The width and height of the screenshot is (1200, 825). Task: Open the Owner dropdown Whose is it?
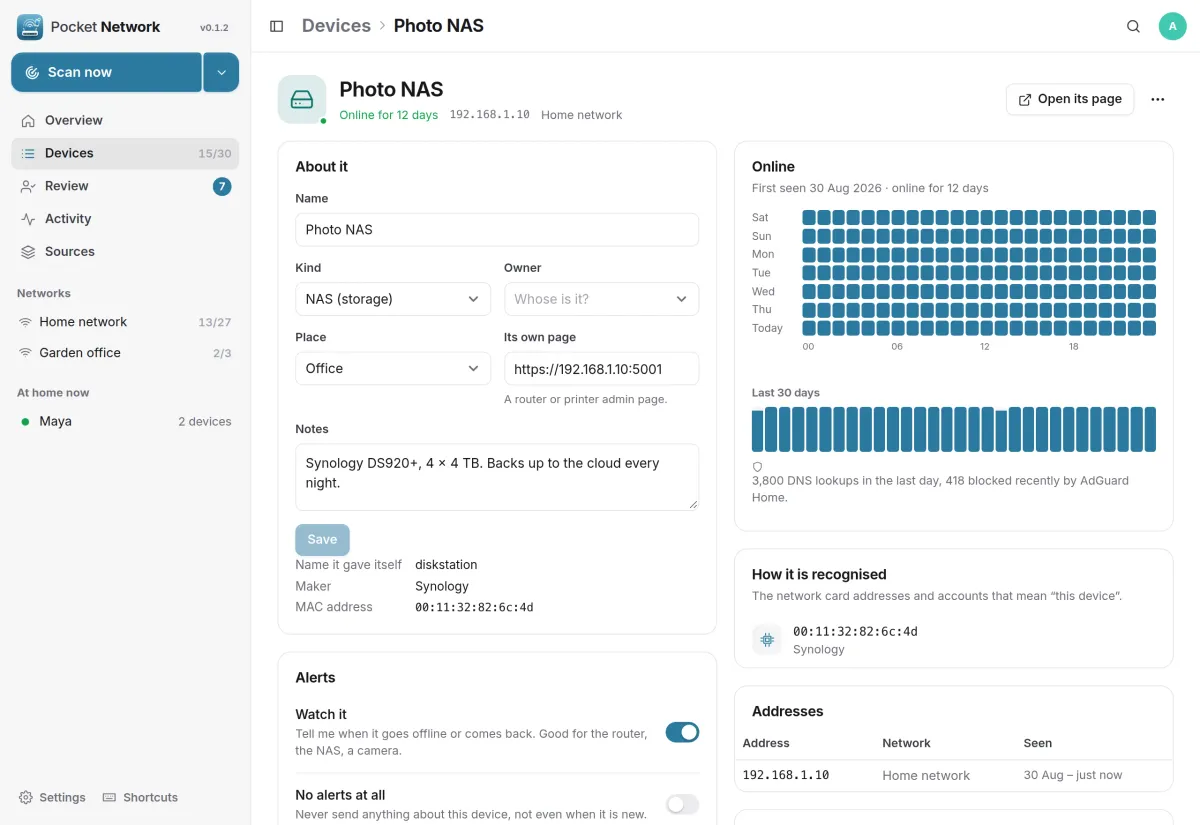(x=601, y=299)
